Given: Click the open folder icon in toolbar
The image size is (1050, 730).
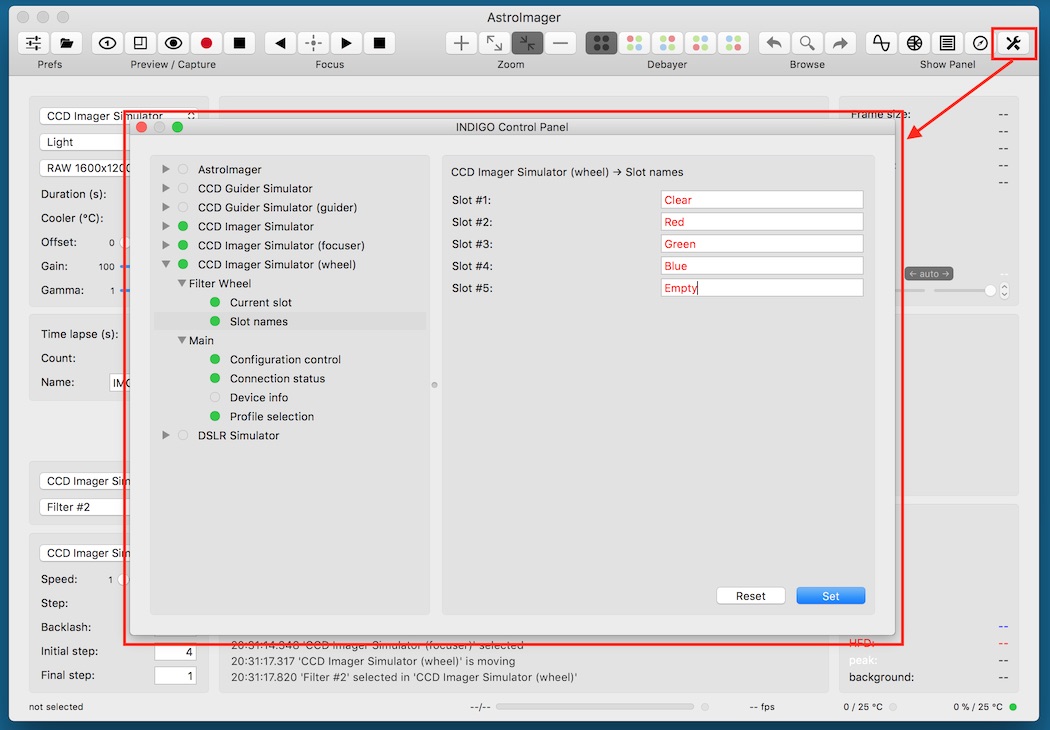Looking at the screenshot, I should [x=66, y=44].
